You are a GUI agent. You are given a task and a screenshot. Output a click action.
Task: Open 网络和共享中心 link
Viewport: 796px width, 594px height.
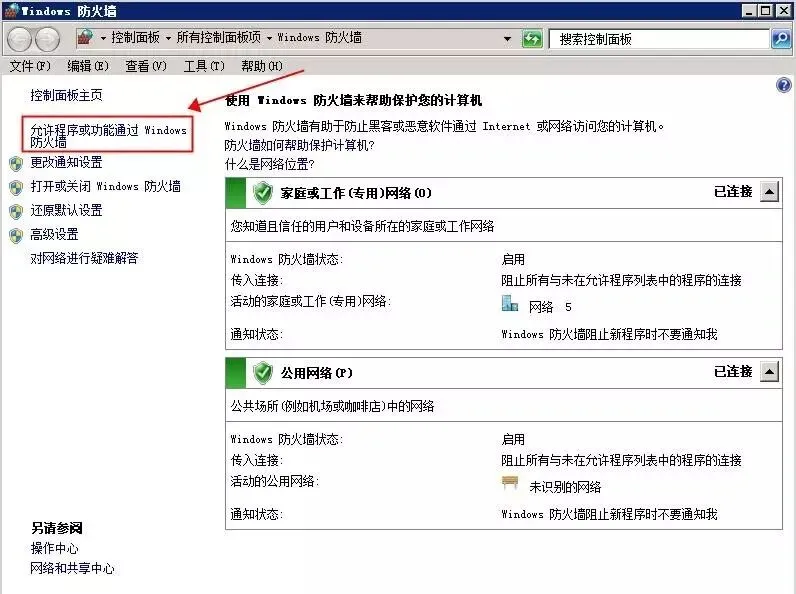[x=72, y=568]
